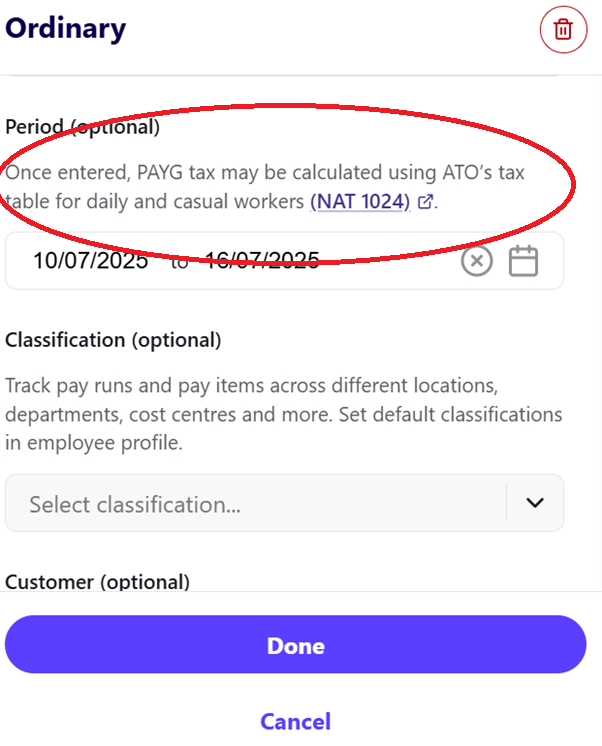Viewport: 602px width, 746px height.
Task: Confirm changes with the Done button
Action: point(296,644)
